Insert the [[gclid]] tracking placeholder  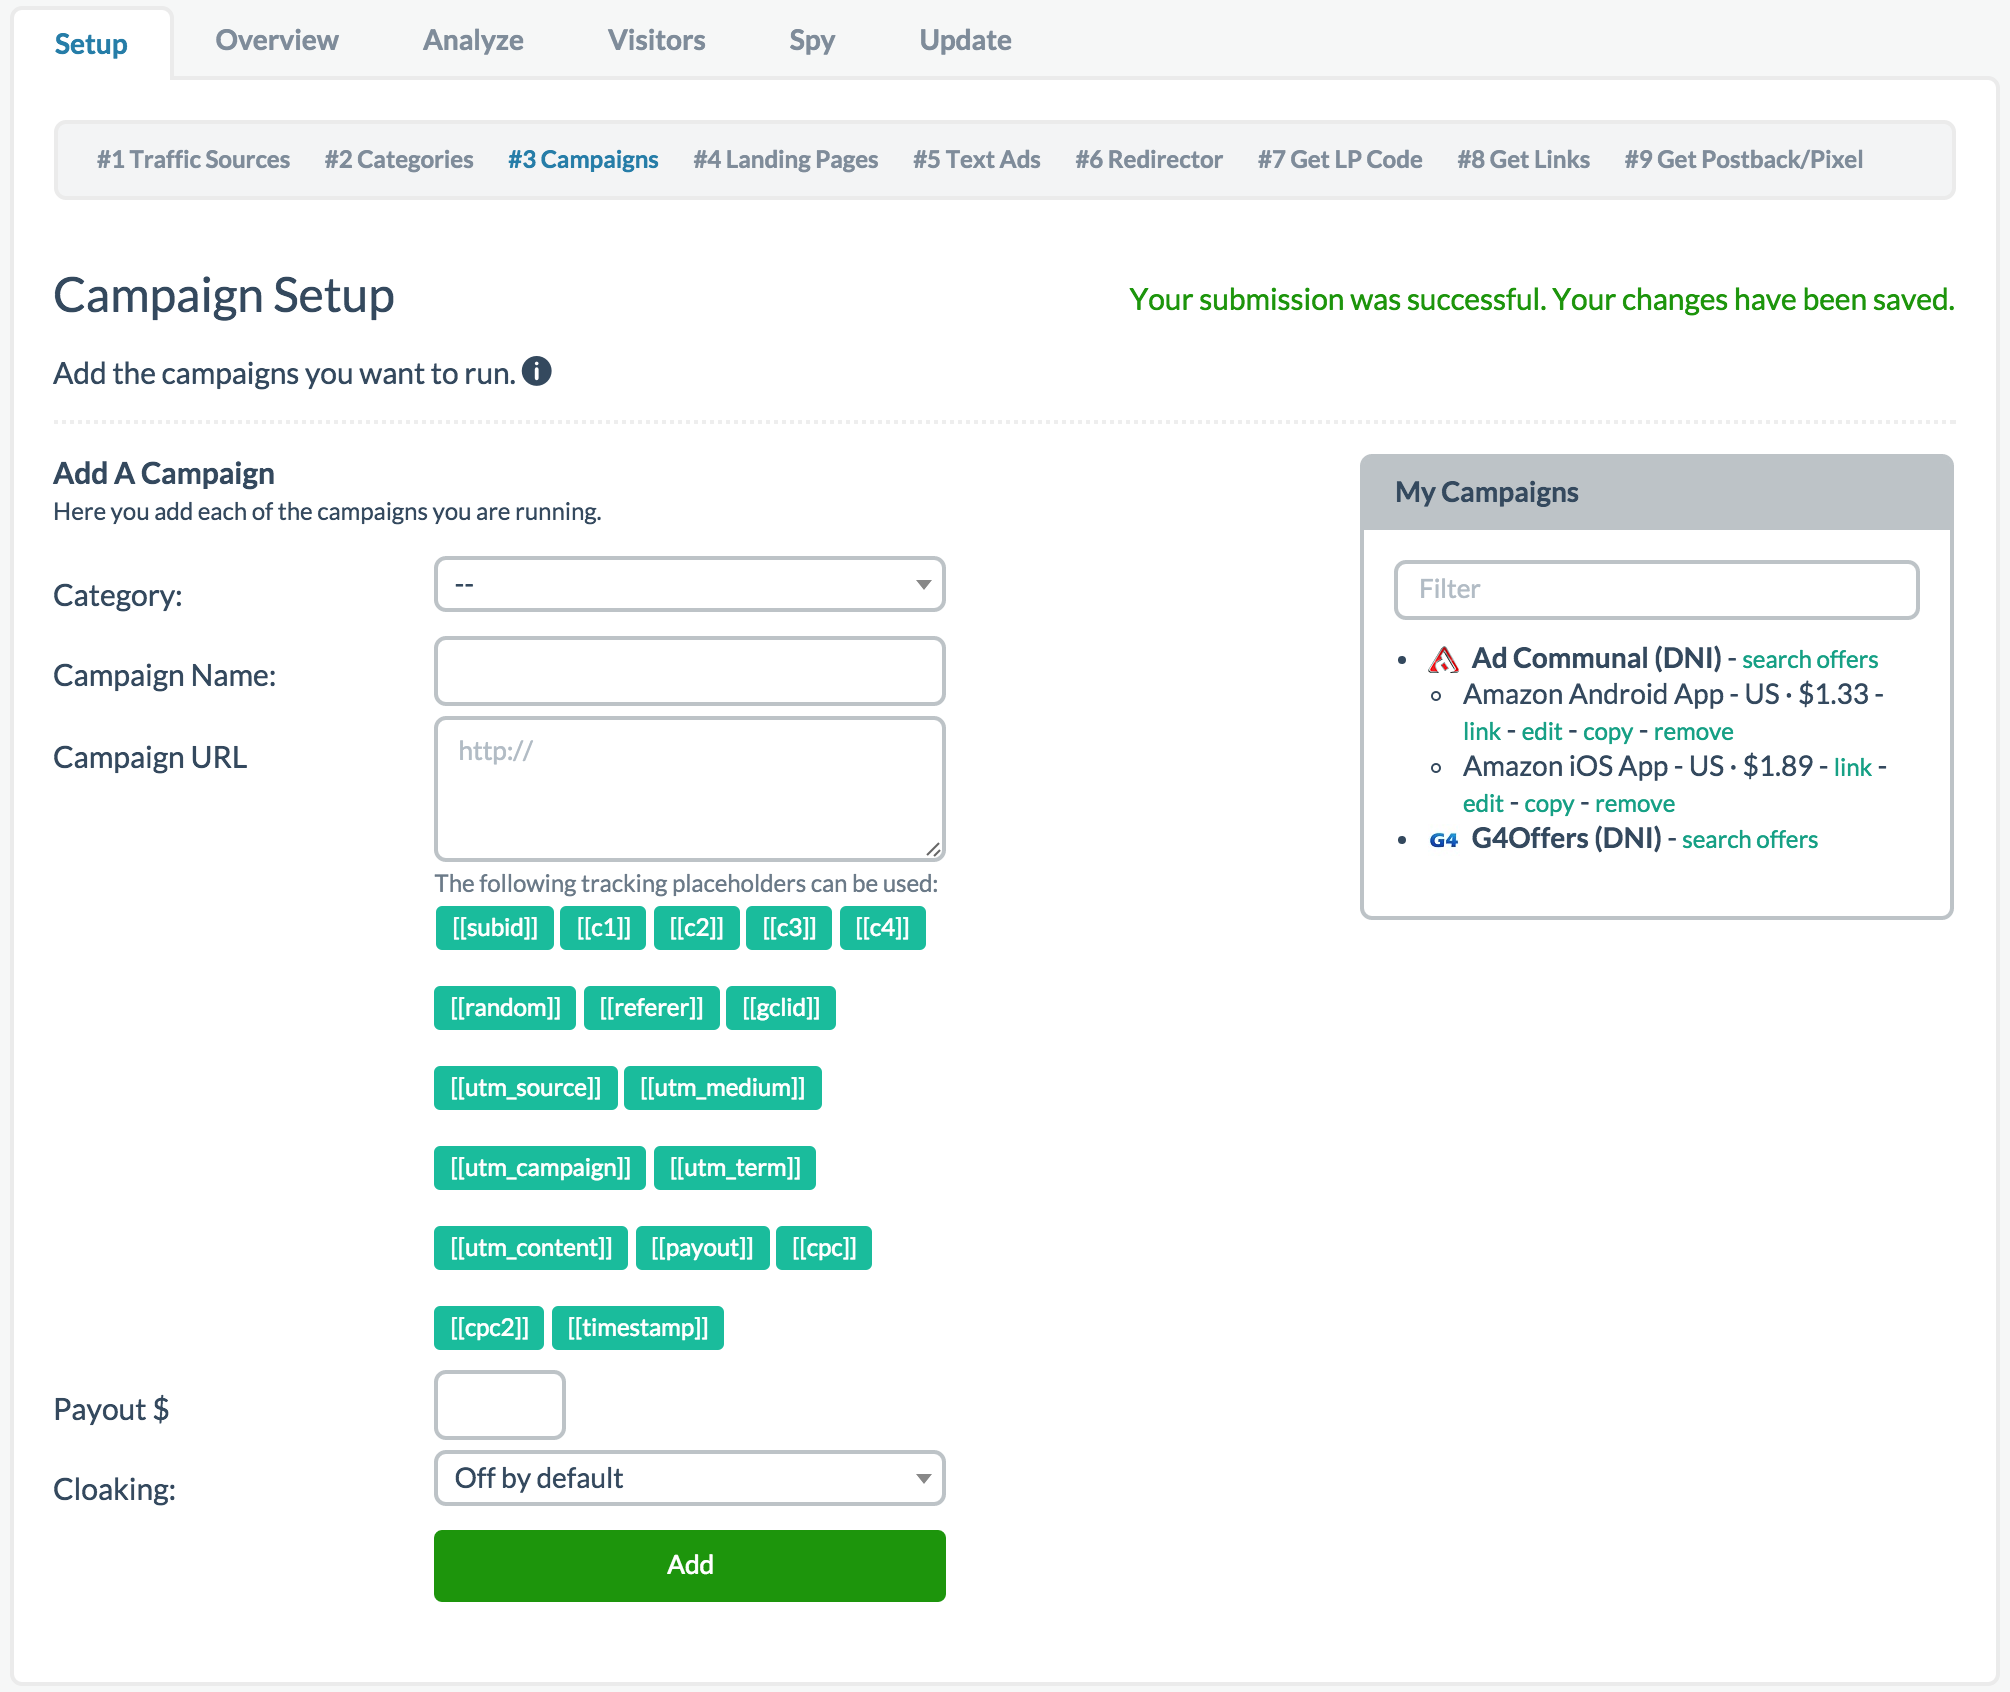click(x=781, y=1007)
